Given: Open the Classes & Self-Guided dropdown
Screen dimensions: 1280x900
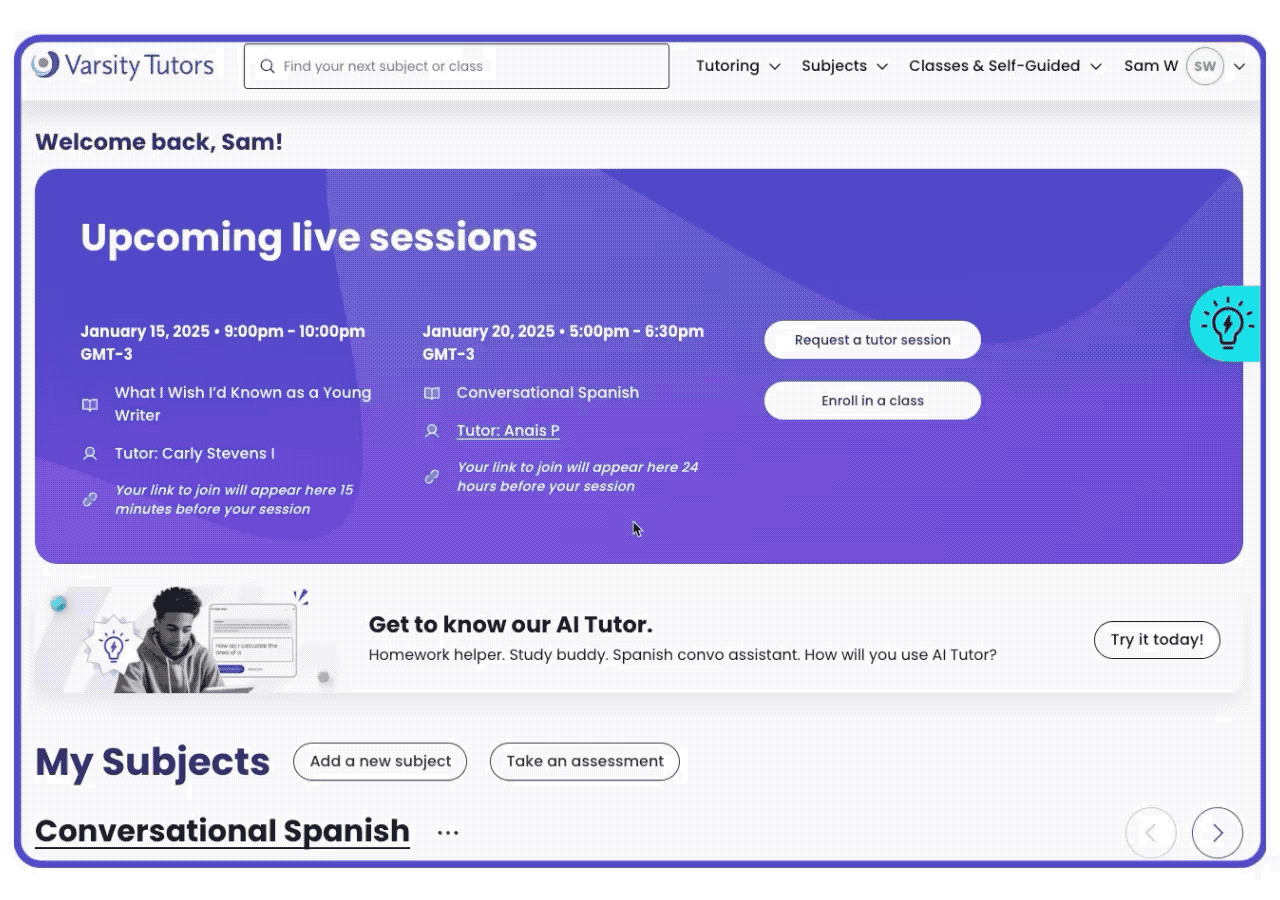Looking at the screenshot, I should click(1005, 66).
